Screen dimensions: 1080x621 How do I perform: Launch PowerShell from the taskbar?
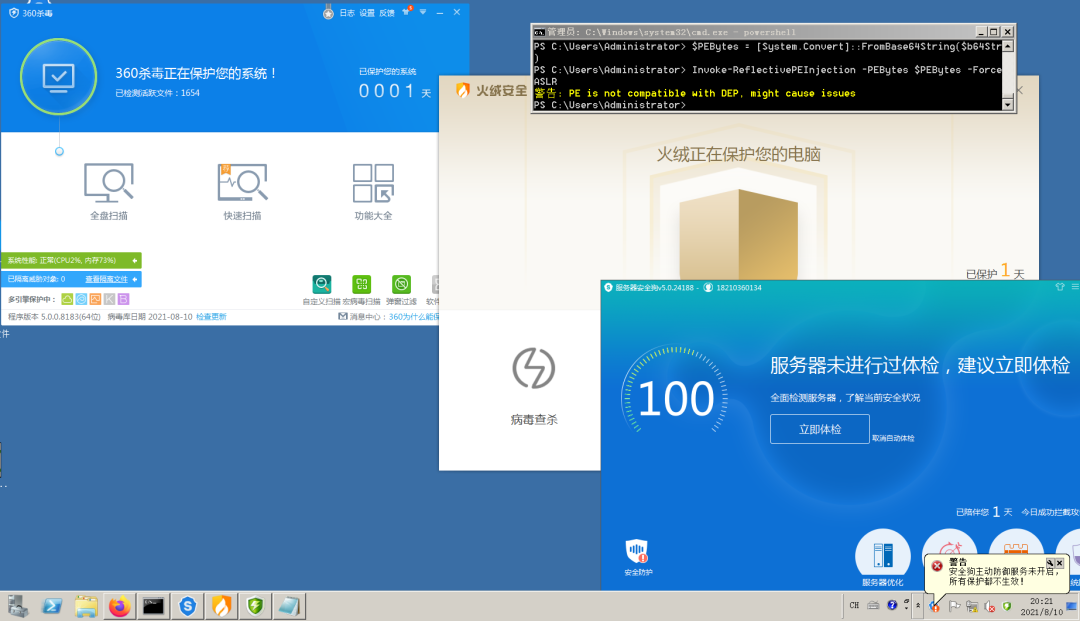coord(52,607)
